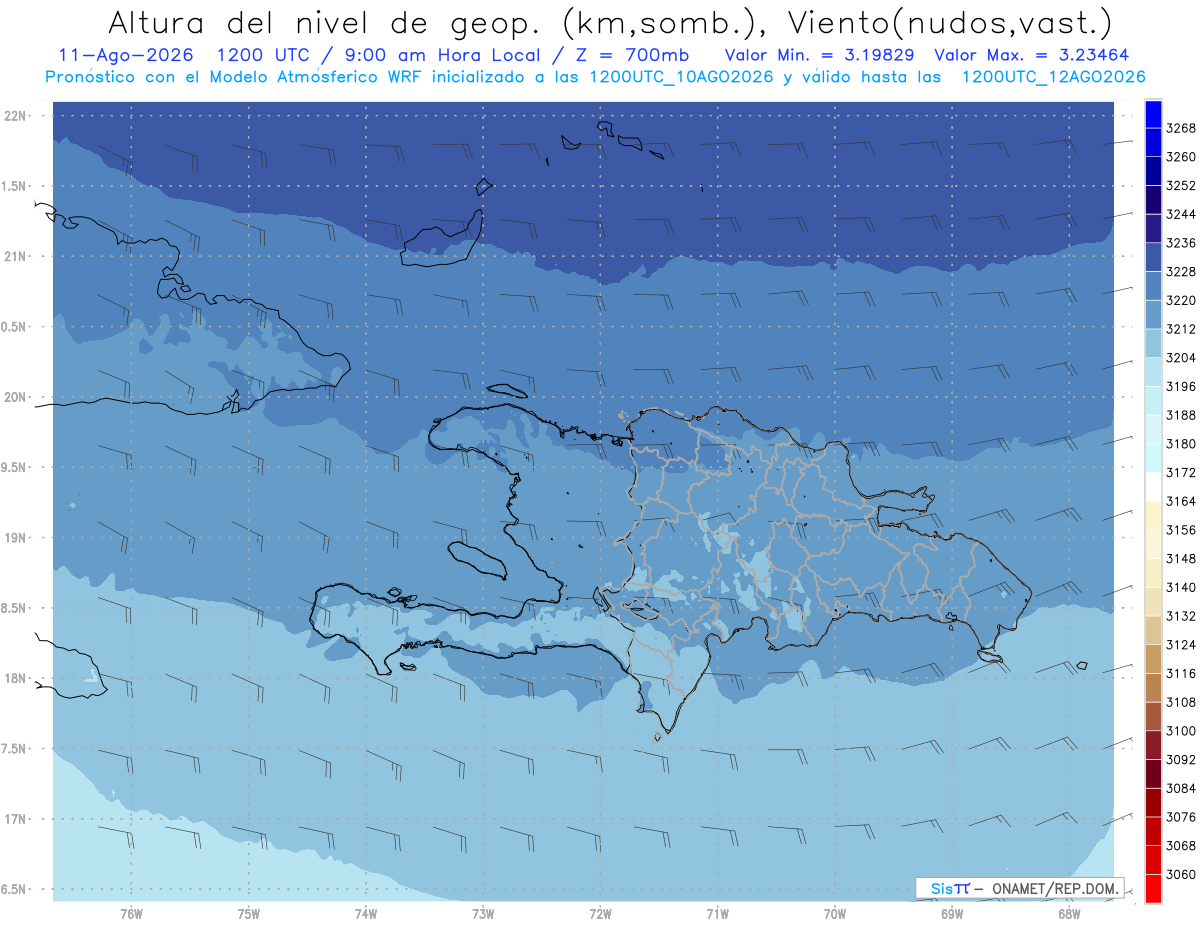Click the color swatch between 3068 and 3060
Viewport: 1200px width, 927px height.
click(x=1153, y=860)
